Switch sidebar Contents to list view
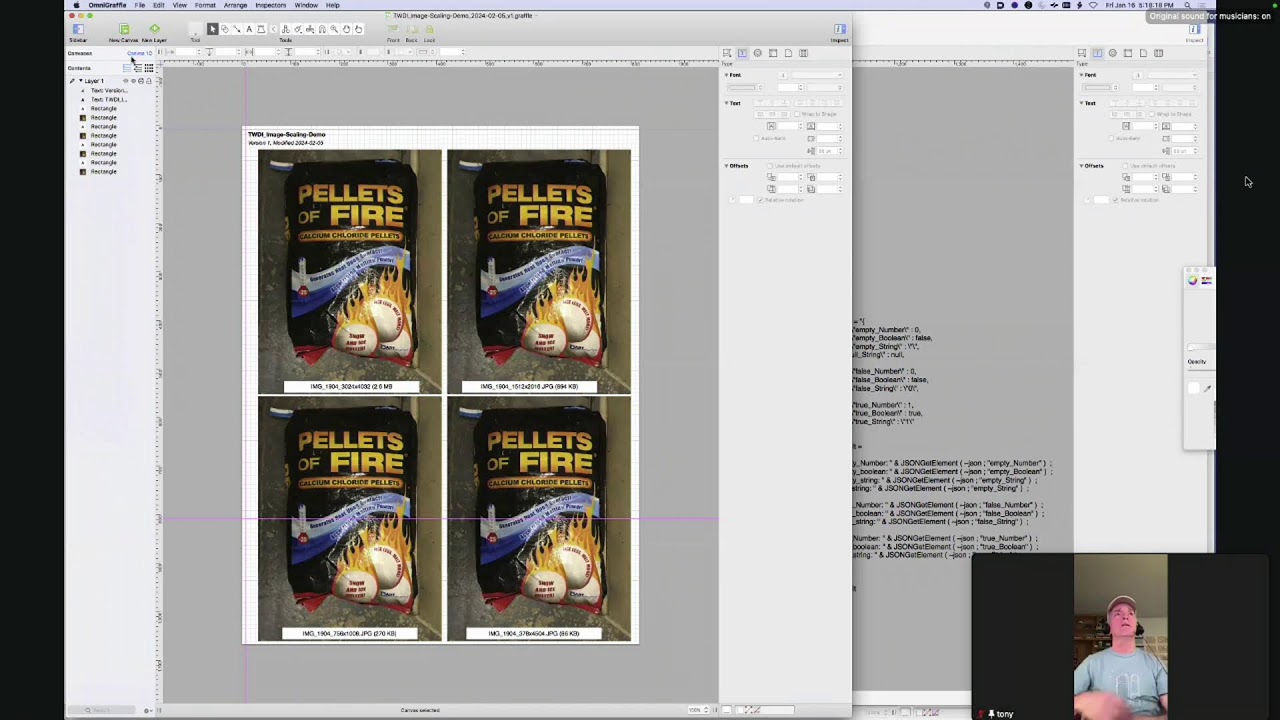Viewport: 1280px width, 720px height. click(x=127, y=68)
